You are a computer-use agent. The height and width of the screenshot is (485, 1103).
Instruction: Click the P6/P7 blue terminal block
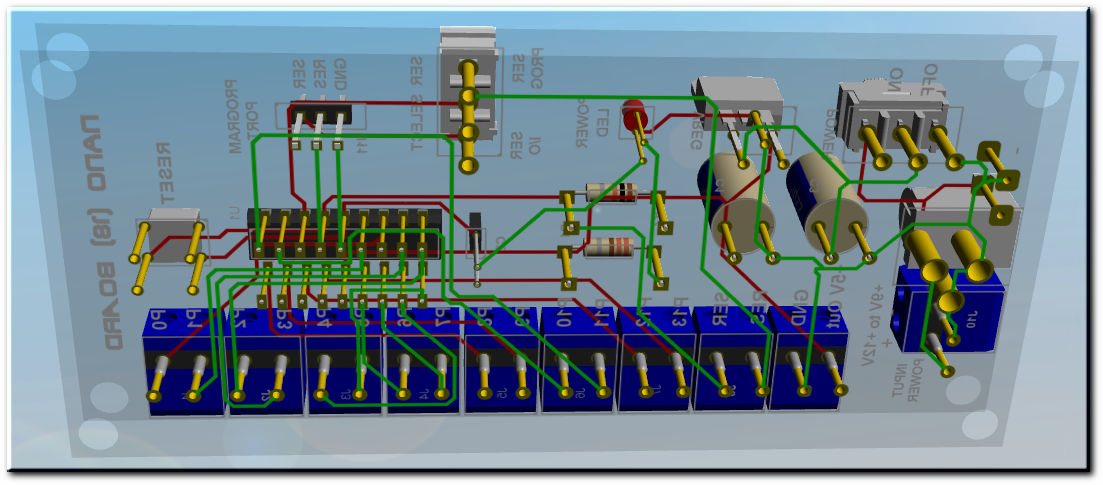click(424, 361)
